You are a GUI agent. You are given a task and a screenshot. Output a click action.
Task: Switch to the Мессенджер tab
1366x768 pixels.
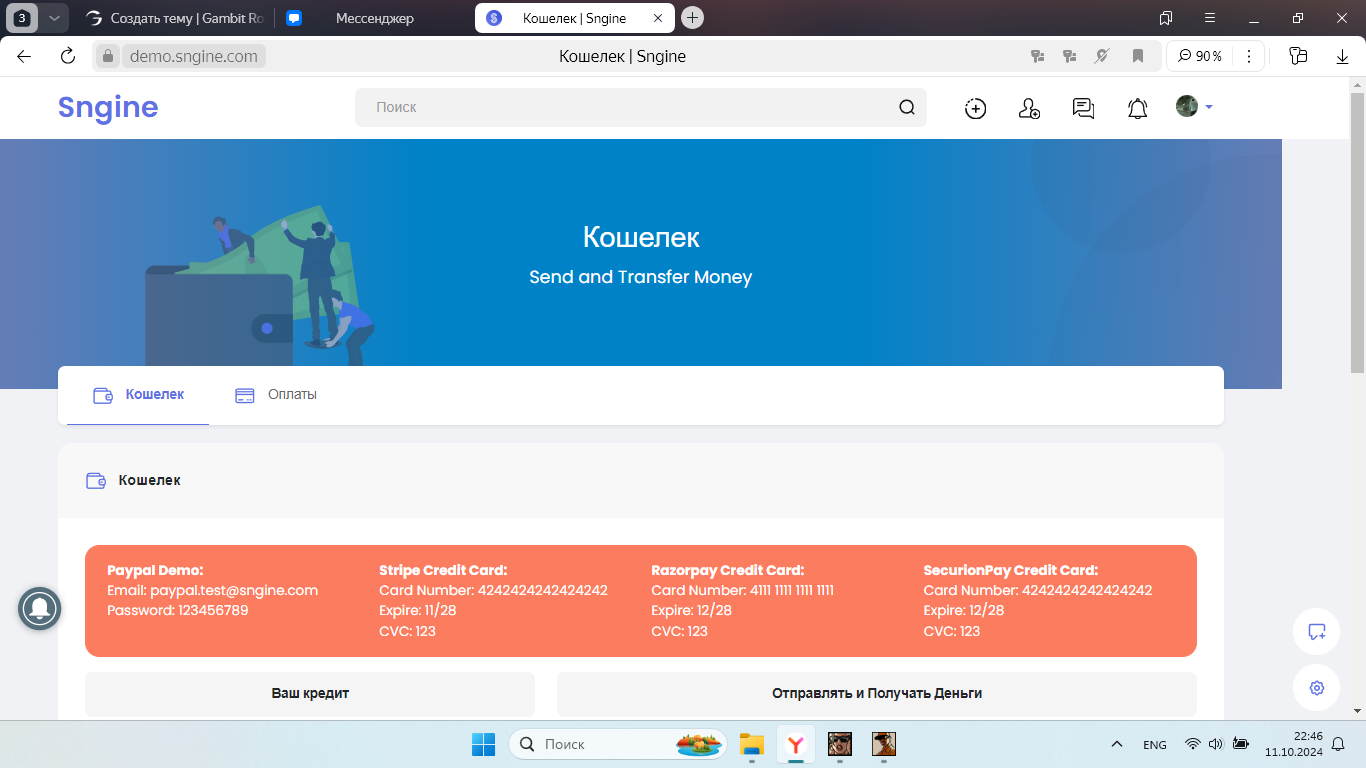tap(374, 18)
